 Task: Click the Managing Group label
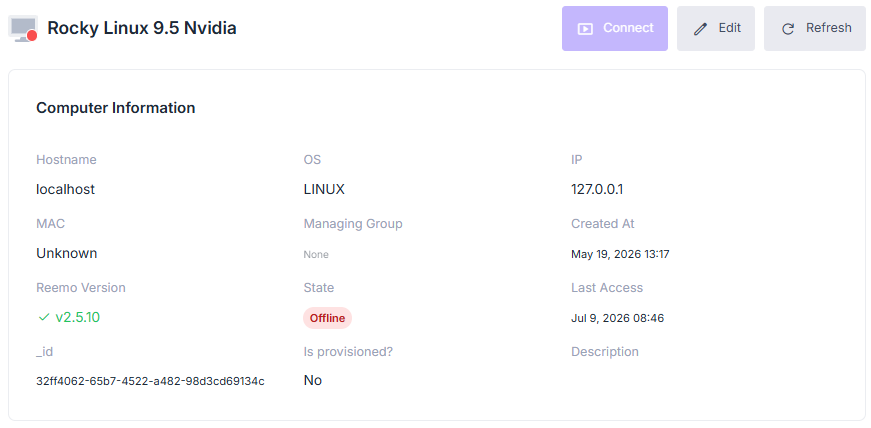click(353, 224)
